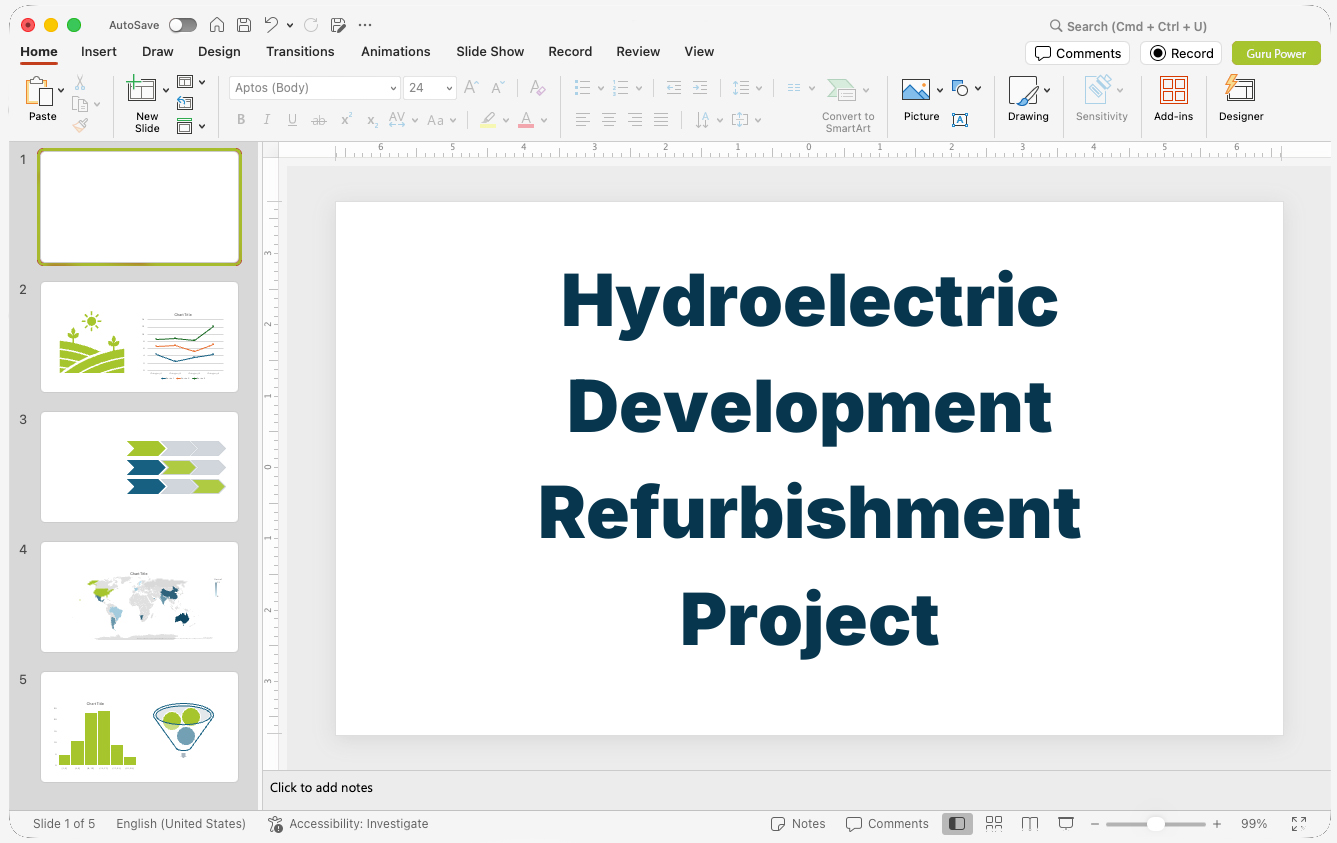Open the Transitions tab

300,51
